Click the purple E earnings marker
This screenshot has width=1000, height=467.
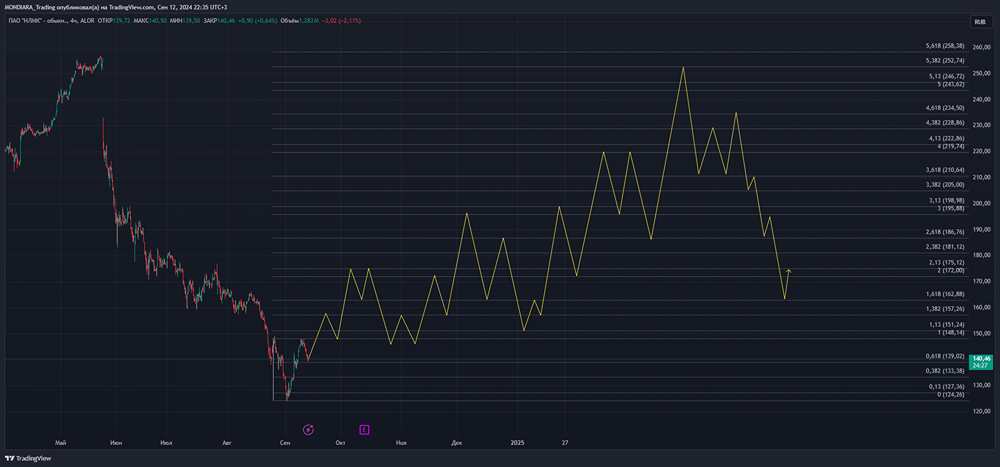(x=364, y=429)
